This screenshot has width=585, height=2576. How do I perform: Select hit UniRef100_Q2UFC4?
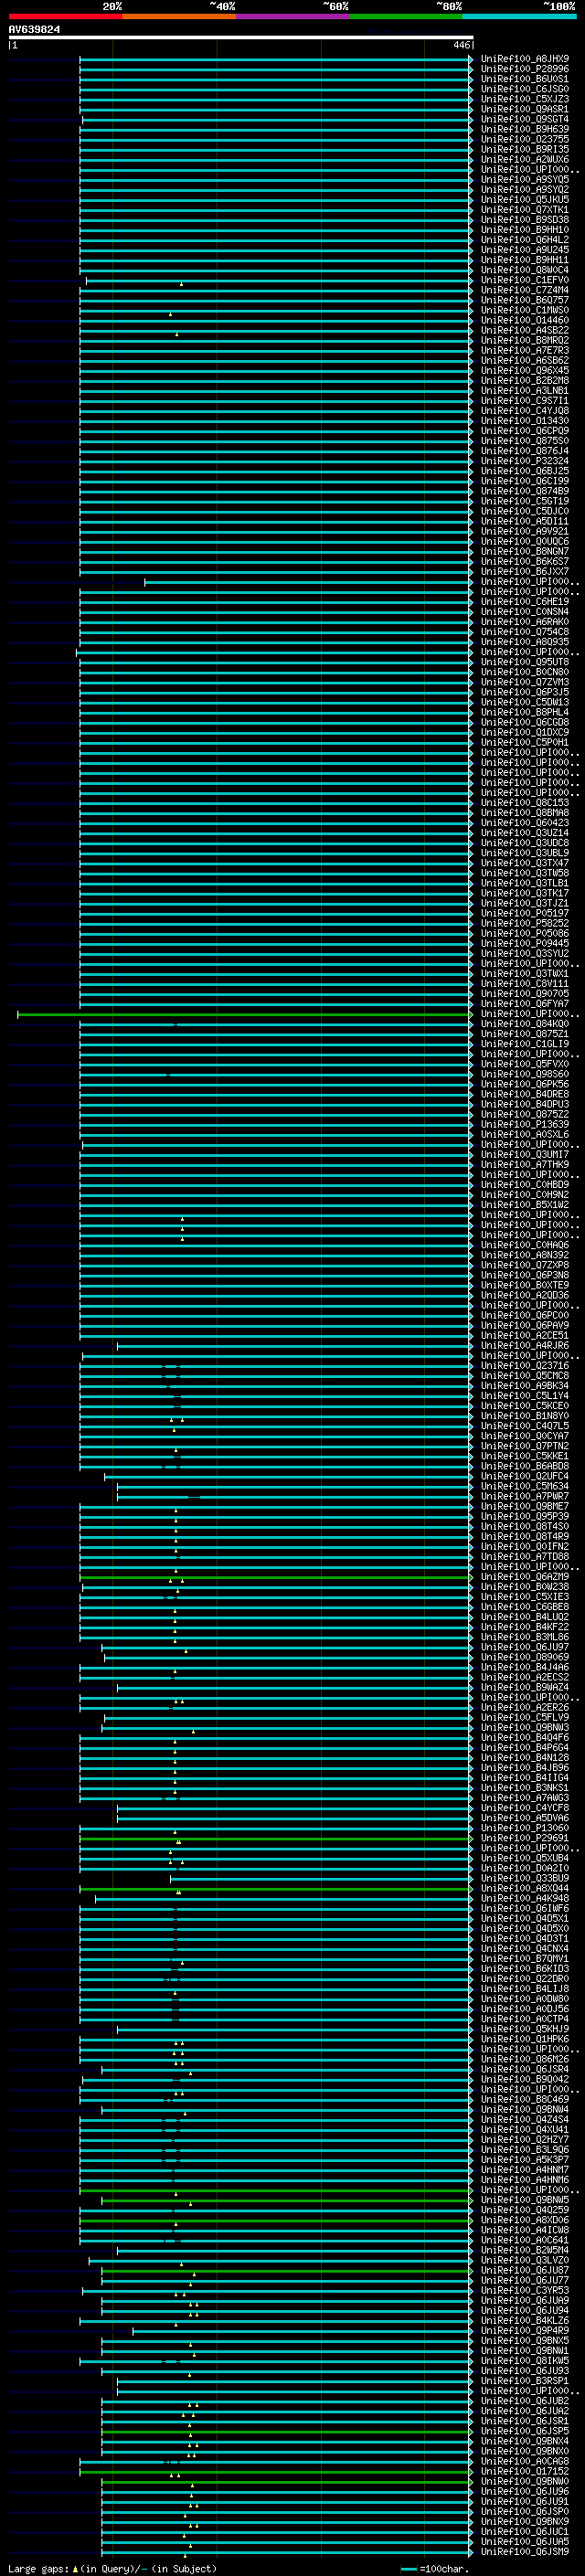point(524,1476)
